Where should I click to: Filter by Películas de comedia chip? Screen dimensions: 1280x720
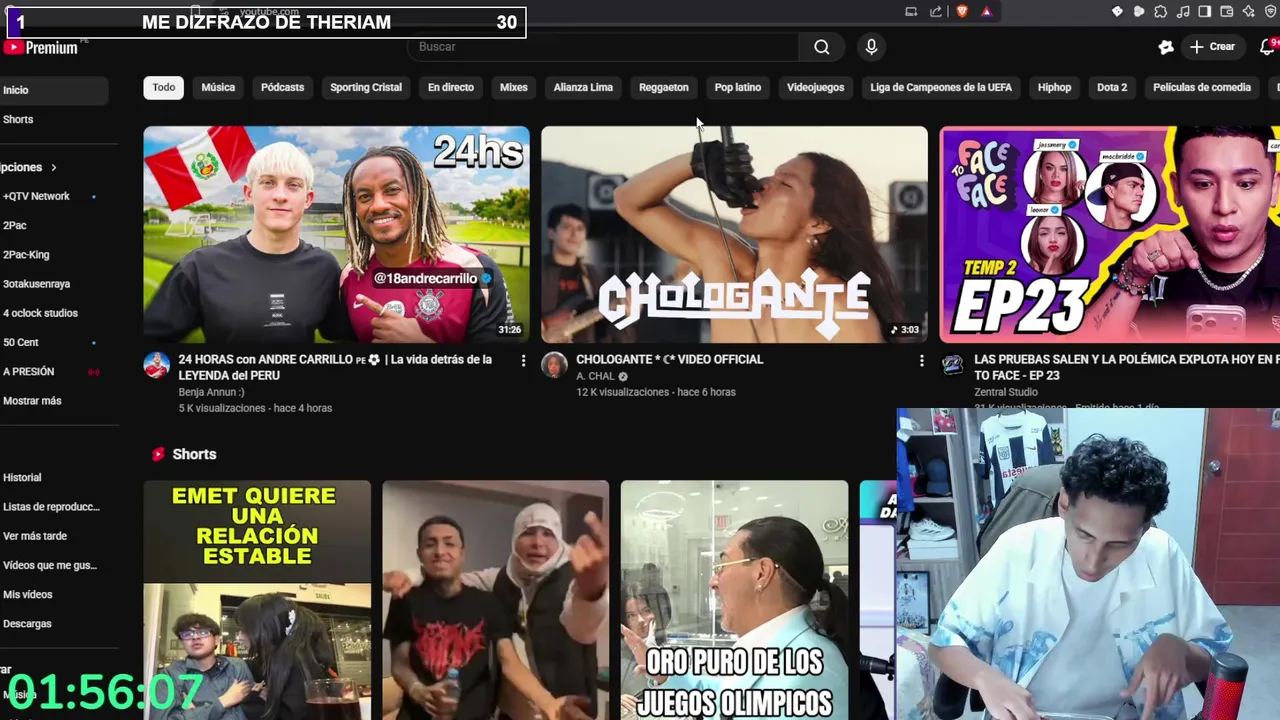click(1202, 87)
